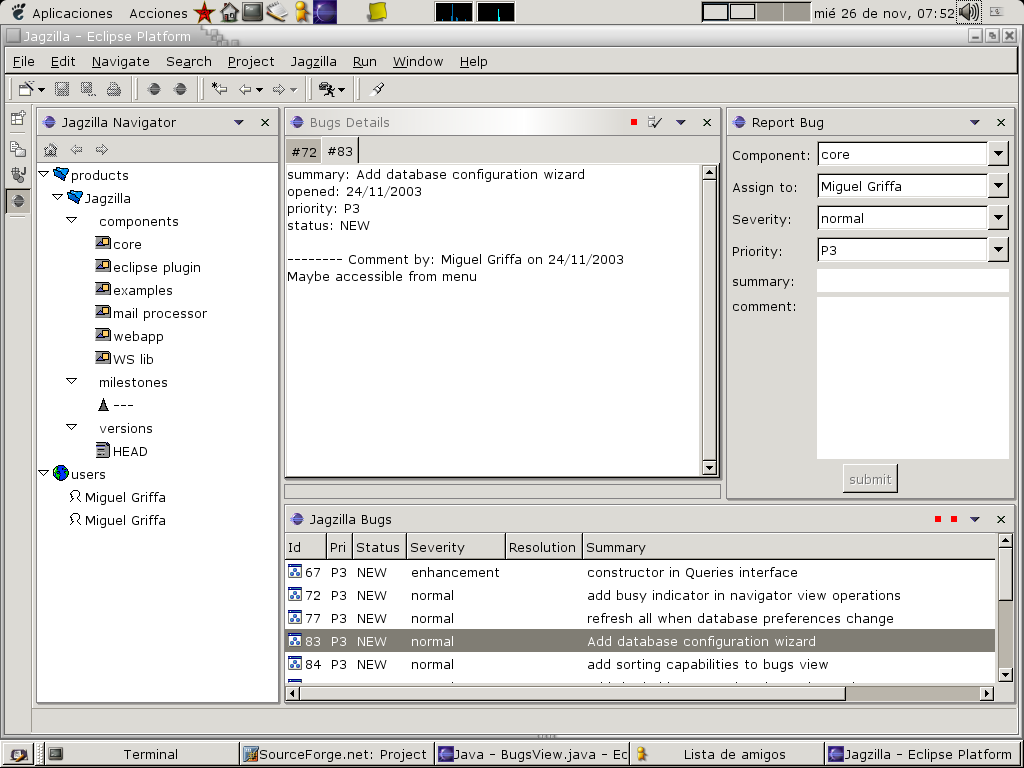
Task: Open the Component dropdown in Report Bug
Action: (998, 154)
